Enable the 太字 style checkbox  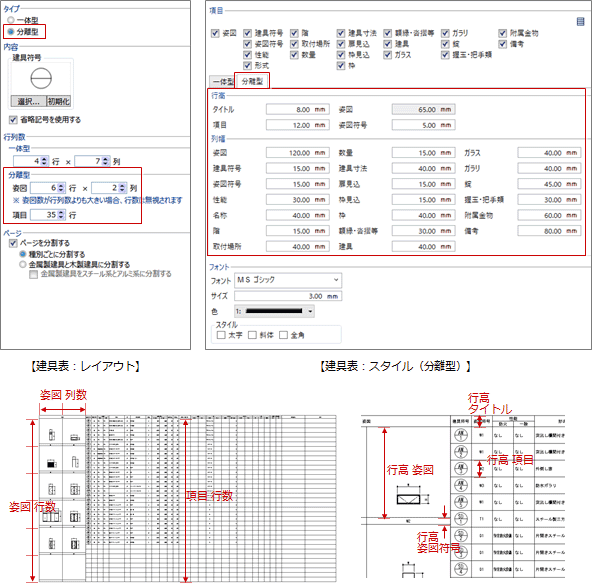(221, 335)
